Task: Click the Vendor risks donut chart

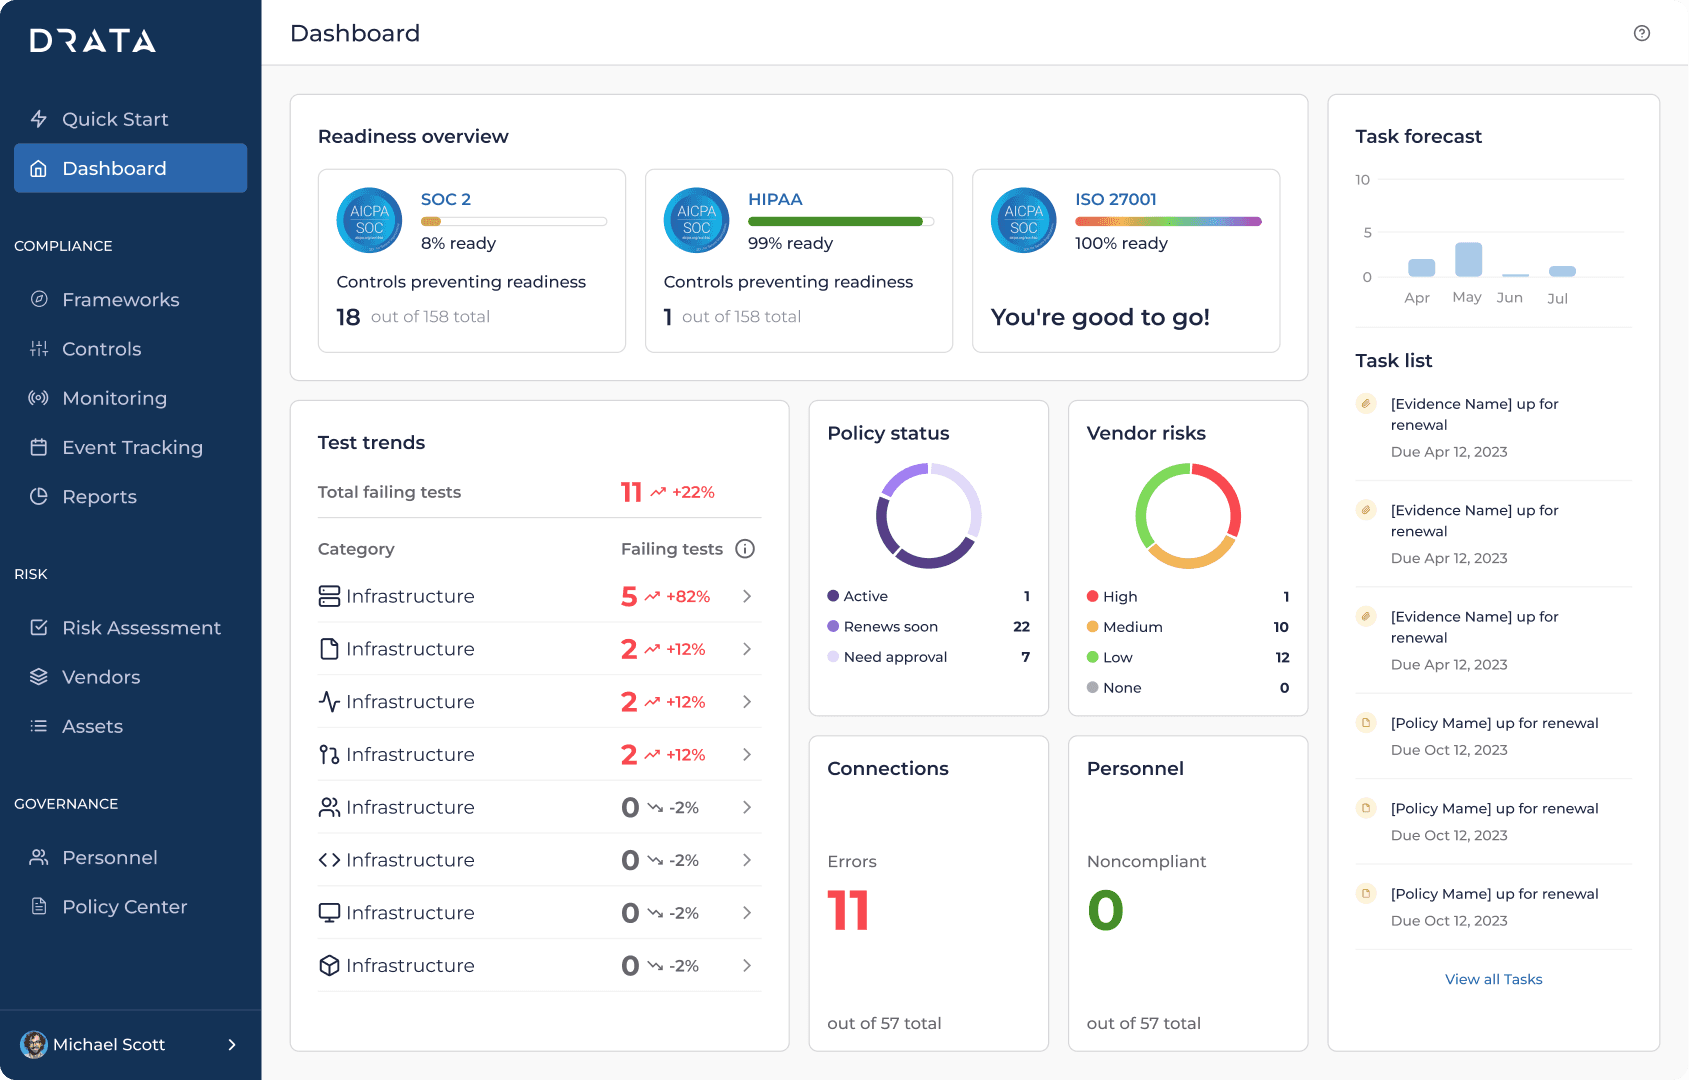Action: coord(1188,516)
